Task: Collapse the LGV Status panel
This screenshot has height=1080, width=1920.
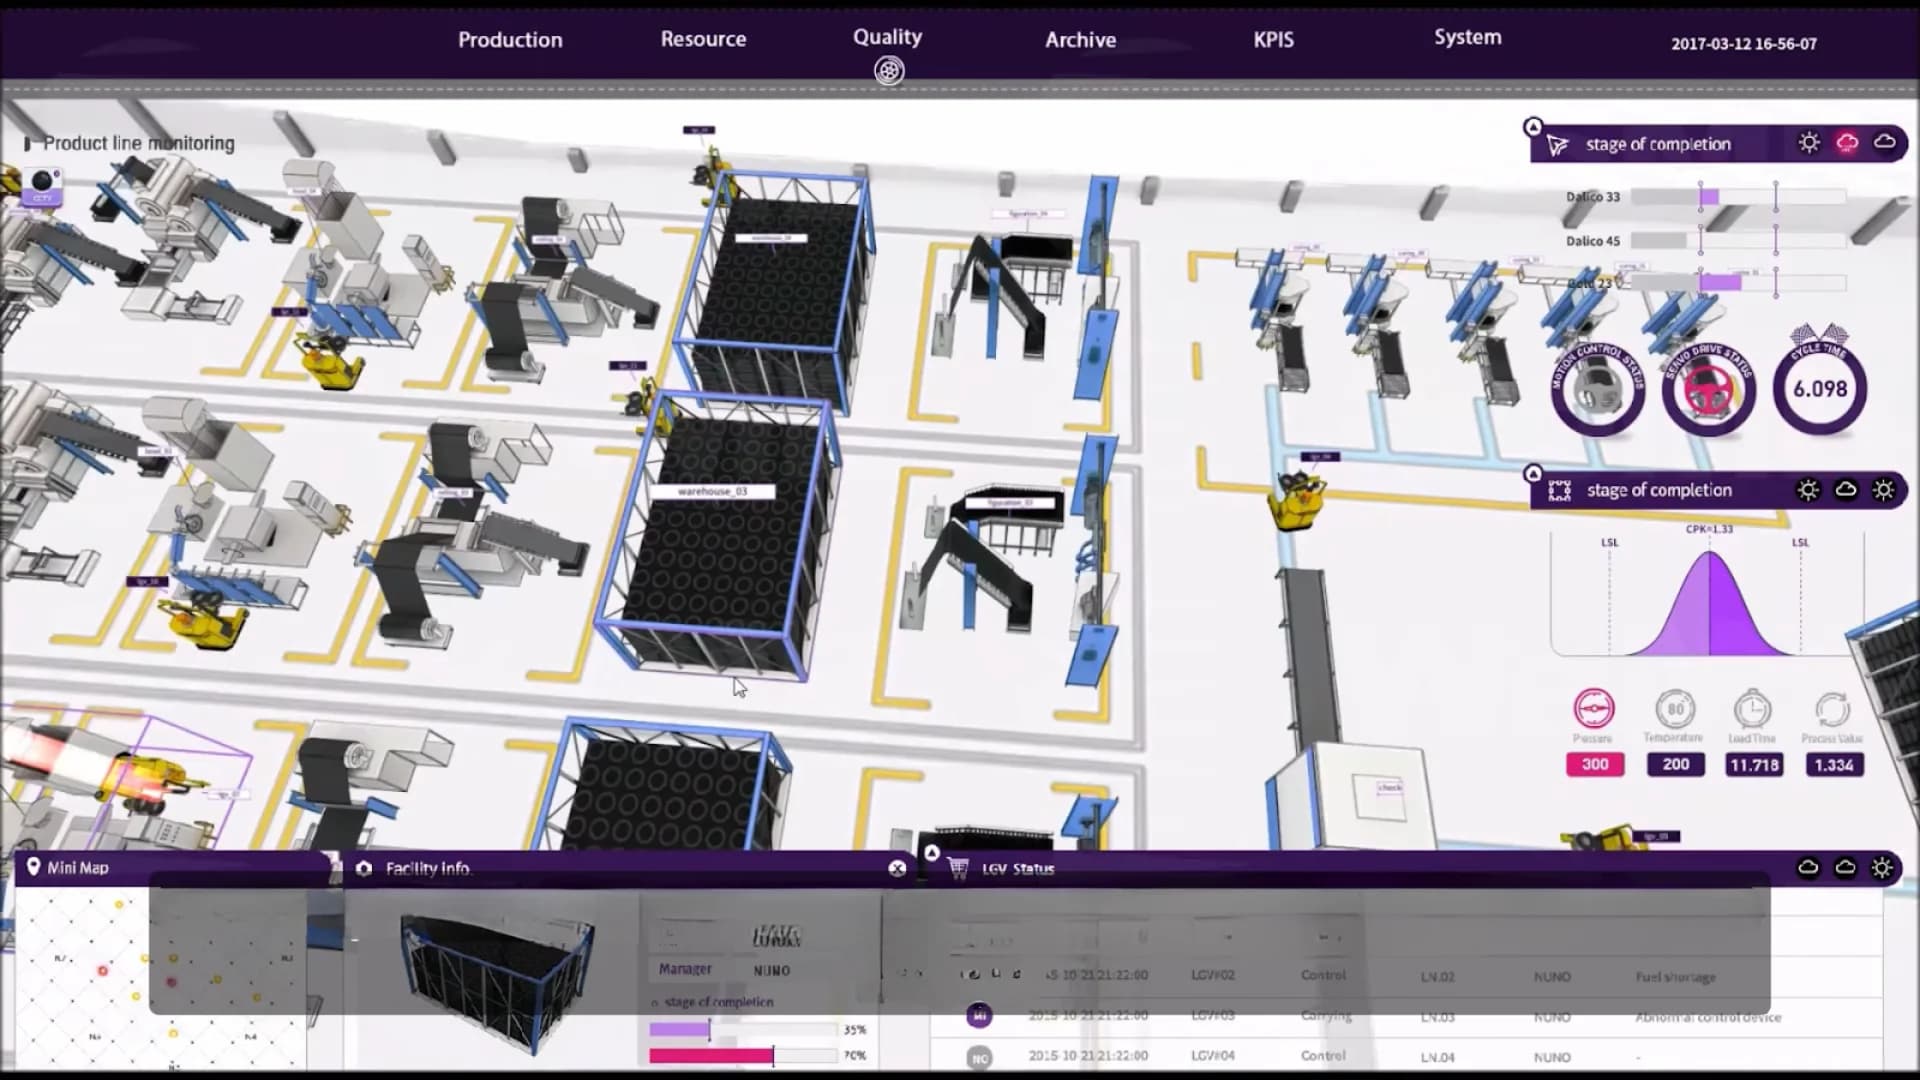Action: (932, 853)
